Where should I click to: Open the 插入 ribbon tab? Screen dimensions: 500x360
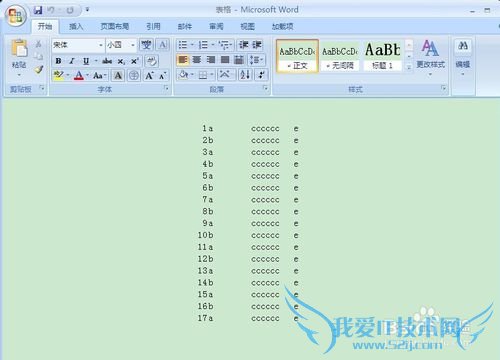pyautogui.click(x=76, y=27)
